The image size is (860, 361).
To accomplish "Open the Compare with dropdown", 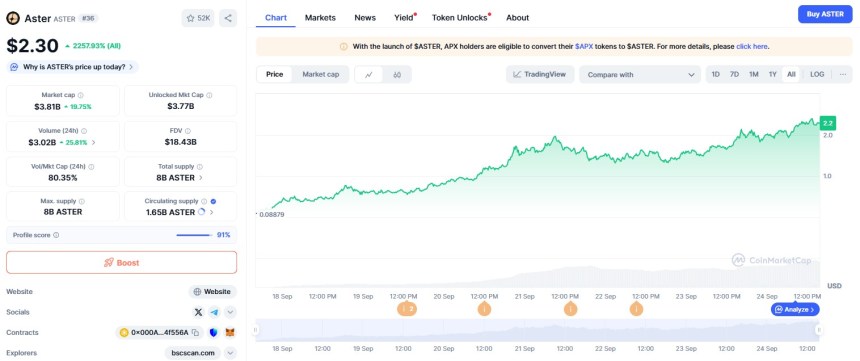I will click(x=640, y=75).
